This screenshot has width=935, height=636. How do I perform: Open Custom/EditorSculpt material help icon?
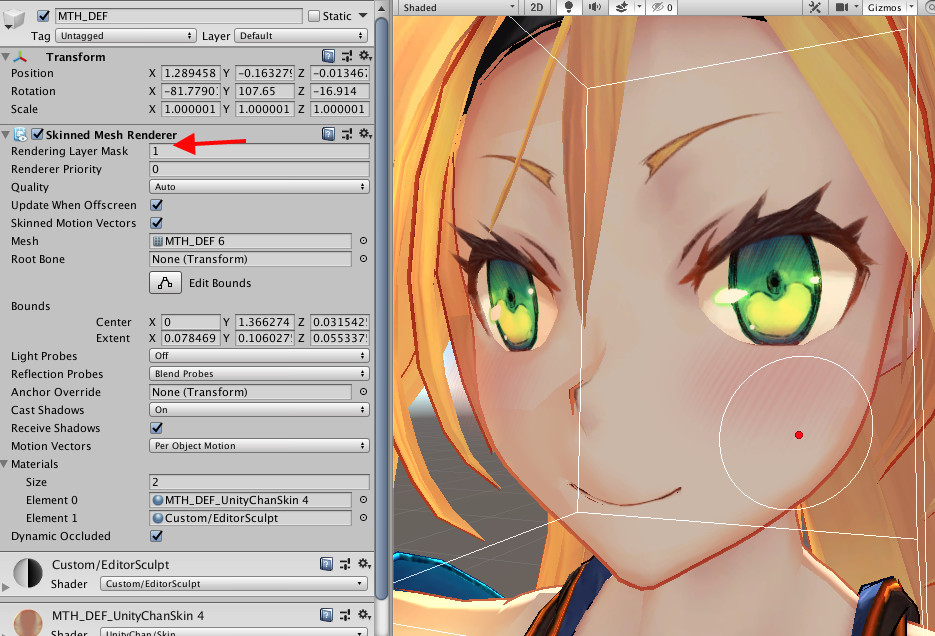point(326,564)
